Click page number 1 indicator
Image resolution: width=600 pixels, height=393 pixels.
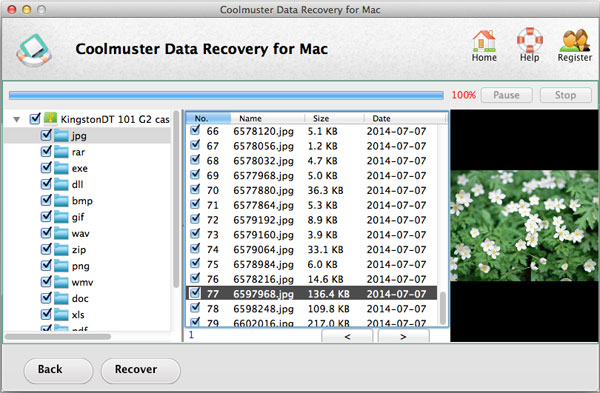pos(191,335)
